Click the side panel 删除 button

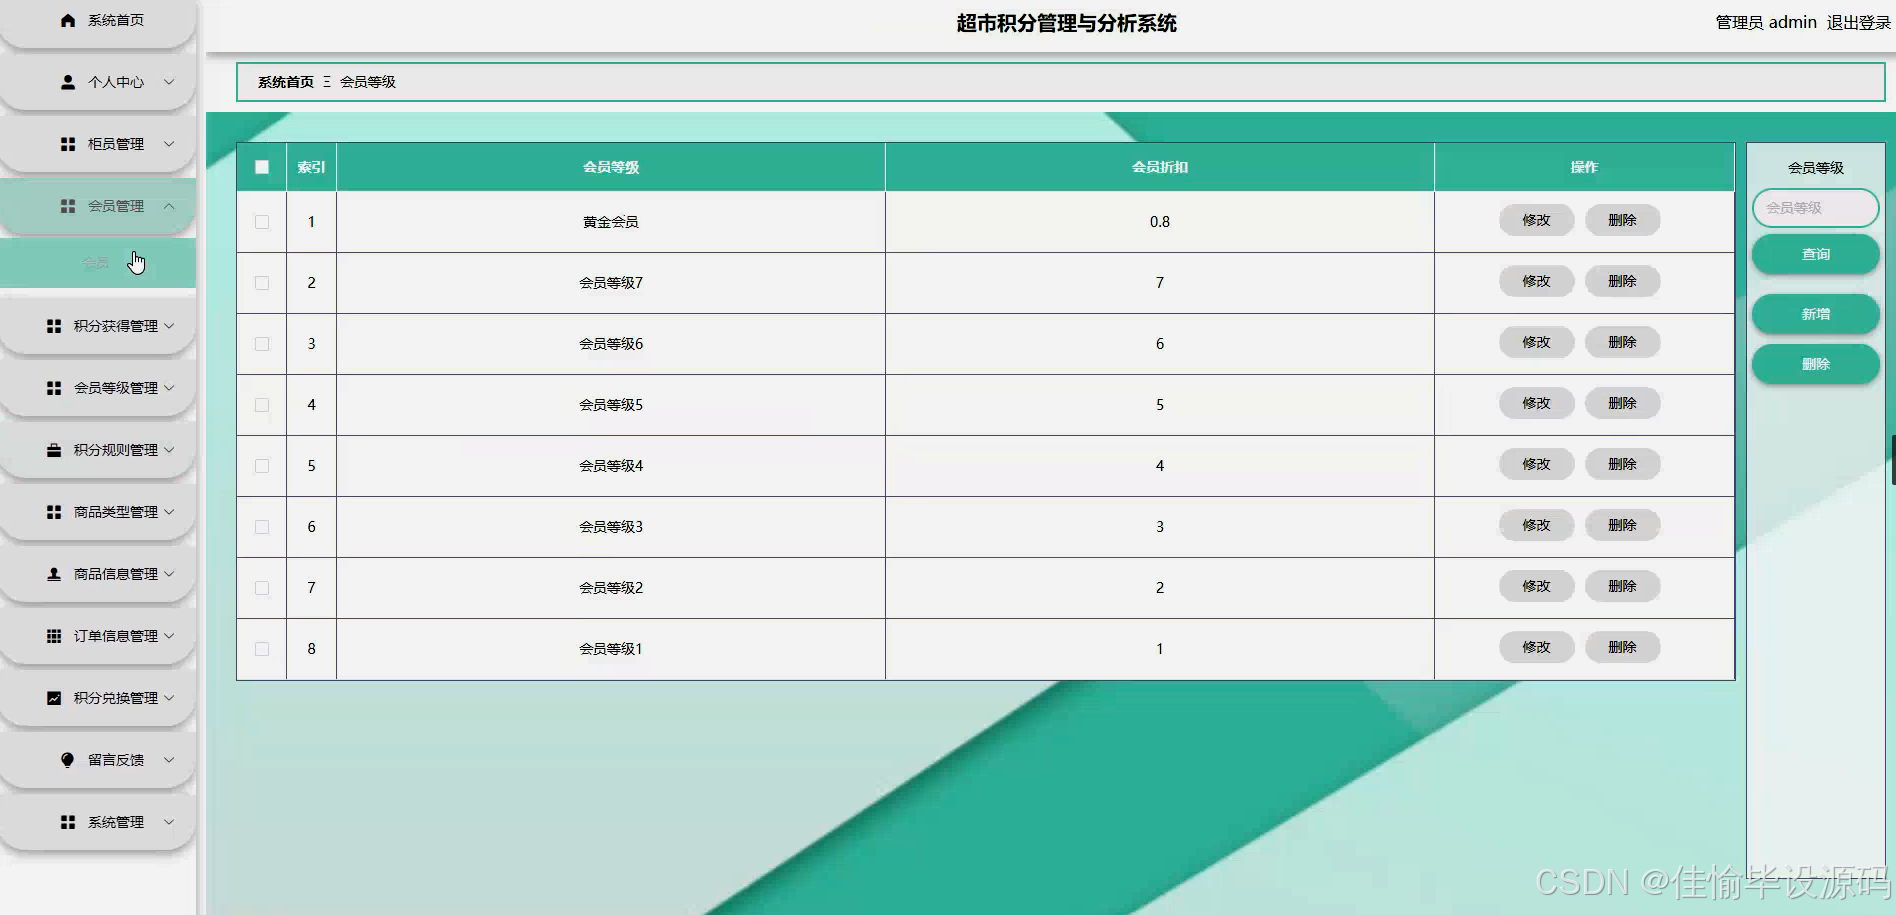coord(1816,364)
